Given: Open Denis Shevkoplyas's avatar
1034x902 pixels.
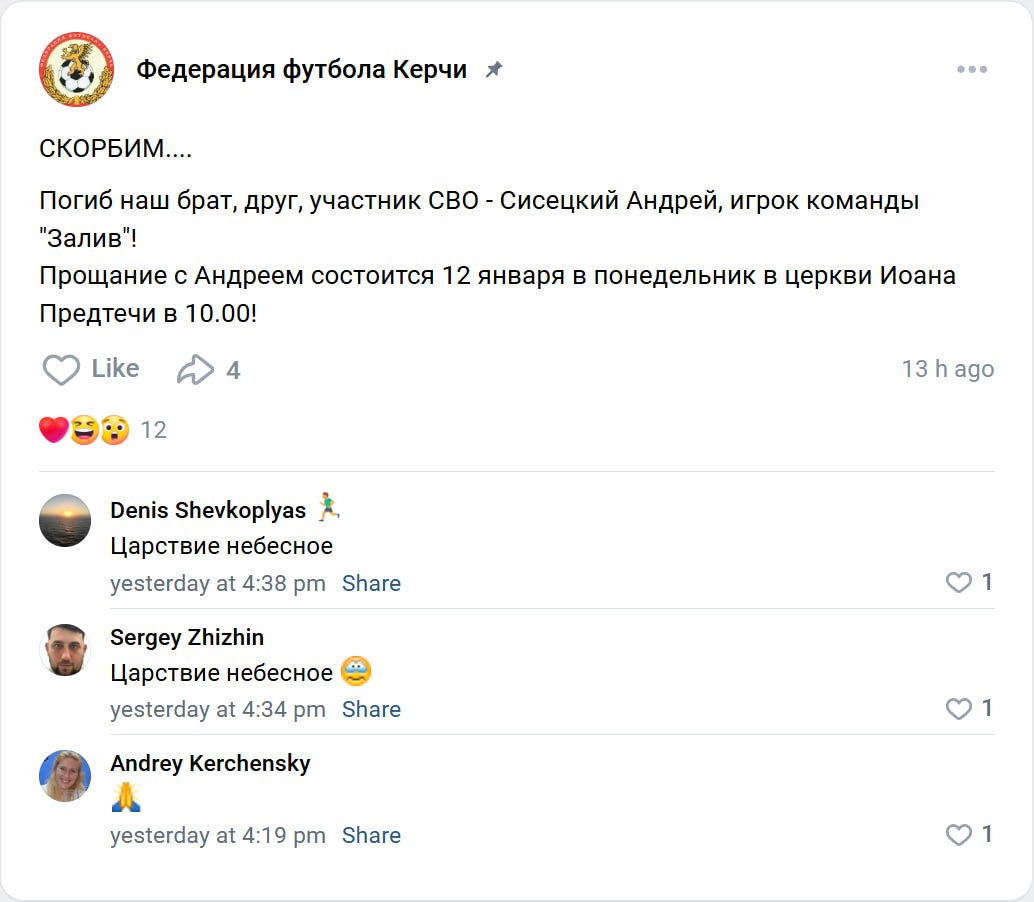Looking at the screenshot, I should point(65,520).
